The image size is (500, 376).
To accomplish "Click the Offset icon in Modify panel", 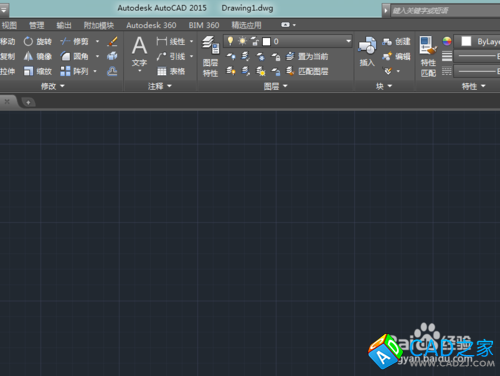I will point(112,71).
